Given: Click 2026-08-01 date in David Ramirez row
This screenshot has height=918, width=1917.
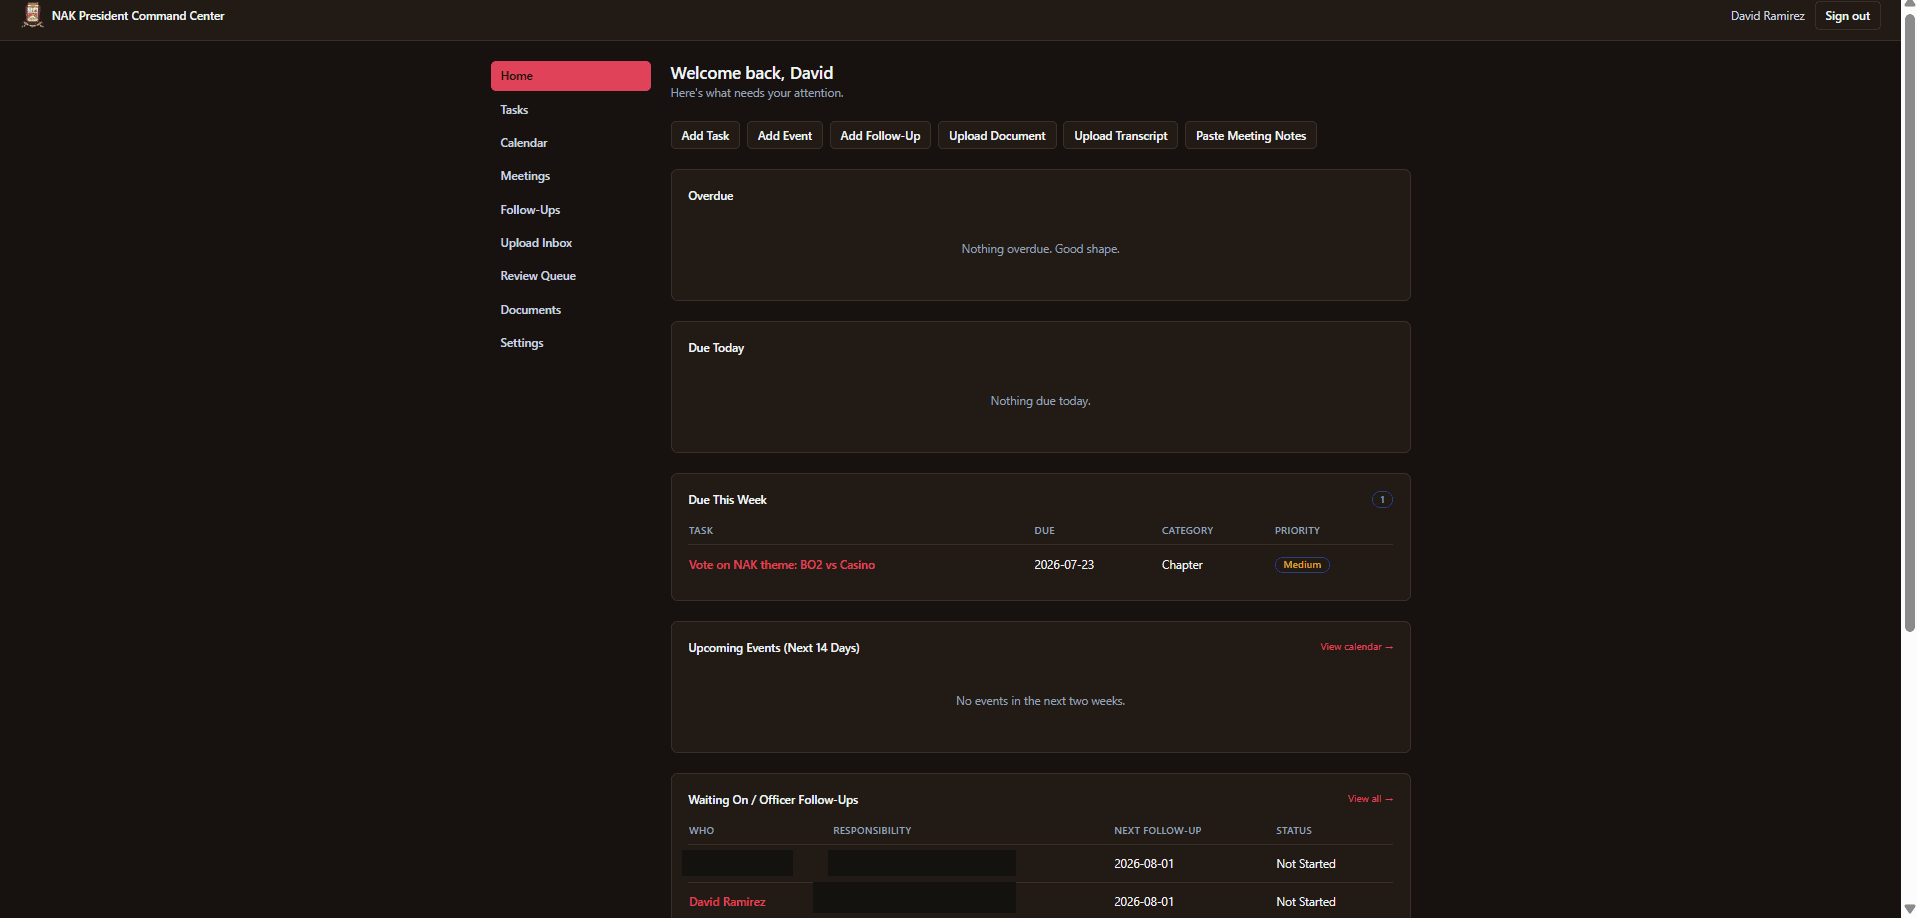Looking at the screenshot, I should 1144,902.
